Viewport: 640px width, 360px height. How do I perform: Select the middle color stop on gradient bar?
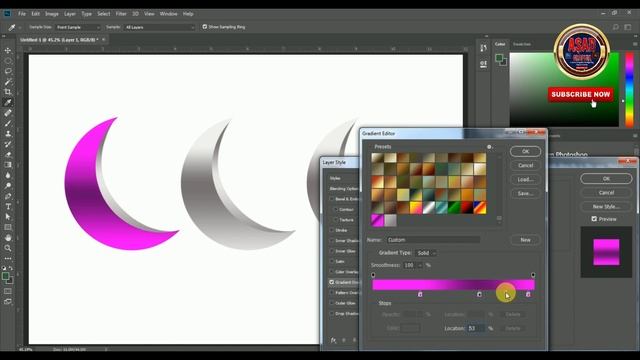479,294
